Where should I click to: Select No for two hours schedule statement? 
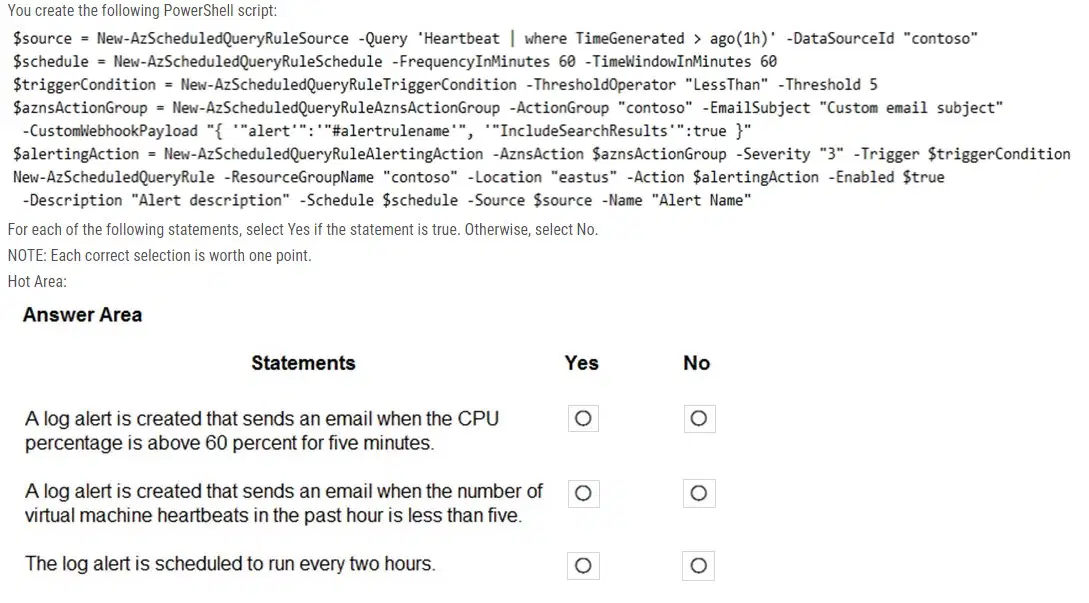tap(699, 565)
